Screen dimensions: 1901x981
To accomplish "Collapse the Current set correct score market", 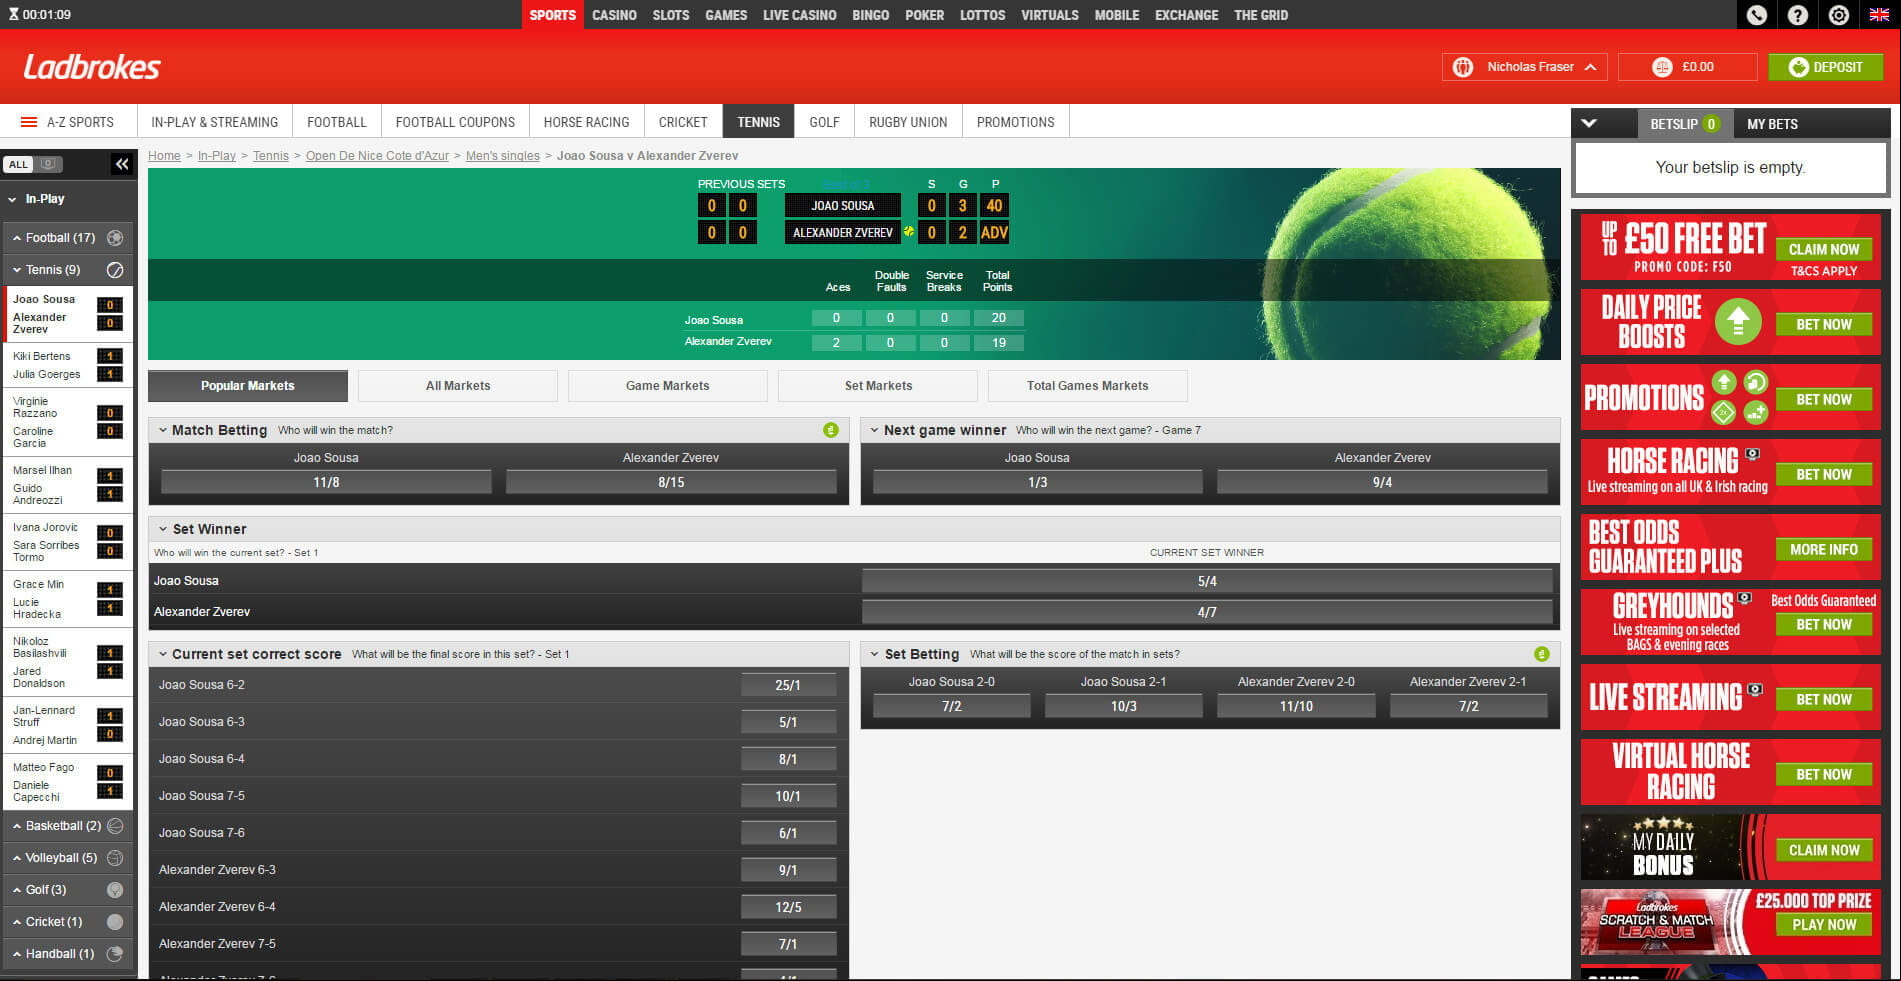I will point(162,654).
